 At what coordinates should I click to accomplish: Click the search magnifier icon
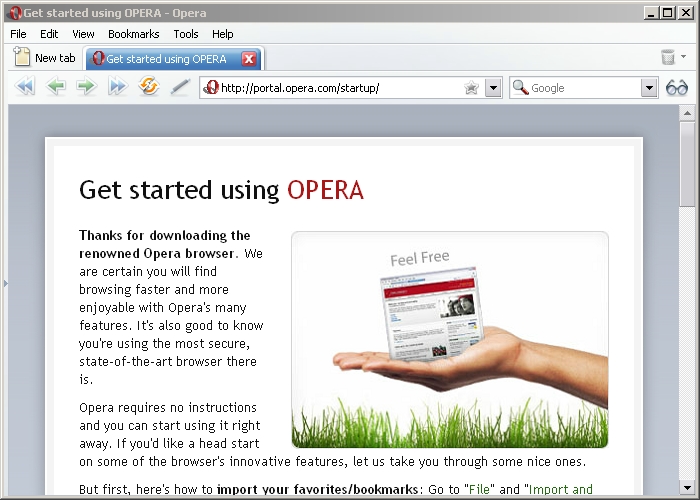[x=521, y=87]
